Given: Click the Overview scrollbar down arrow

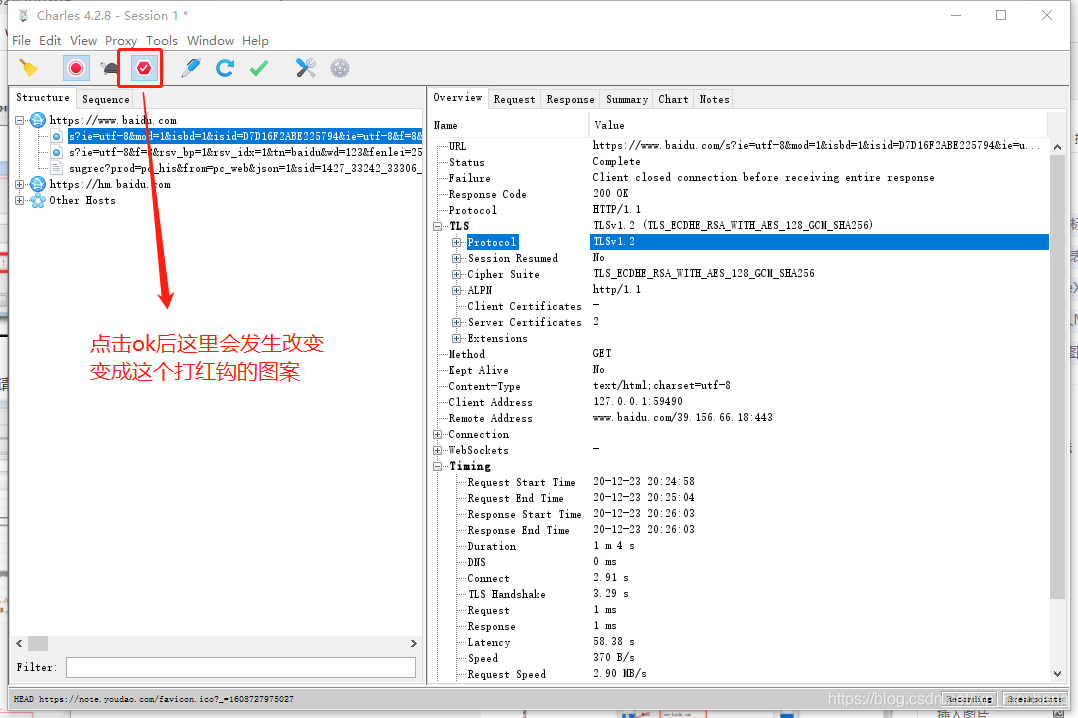Looking at the screenshot, I should (1057, 674).
